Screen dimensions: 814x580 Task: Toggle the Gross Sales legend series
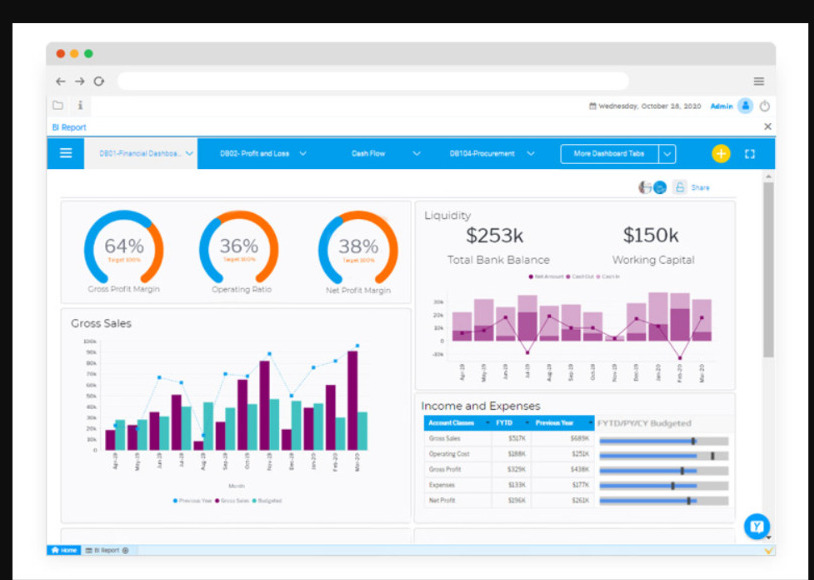232,501
